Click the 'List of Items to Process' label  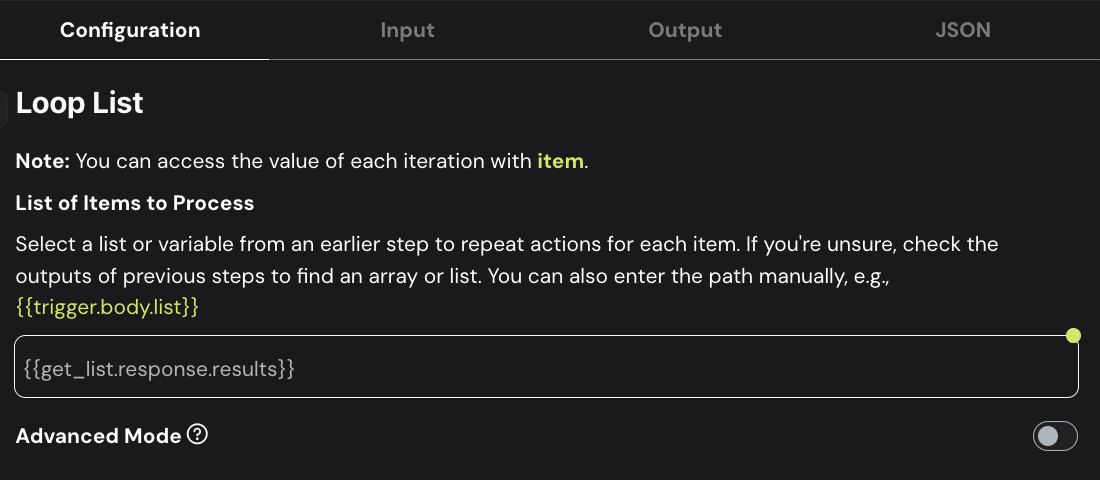point(135,203)
